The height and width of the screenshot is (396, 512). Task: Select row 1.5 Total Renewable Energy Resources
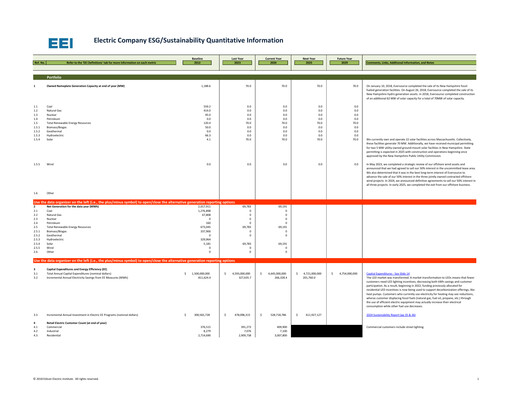click(x=69, y=123)
